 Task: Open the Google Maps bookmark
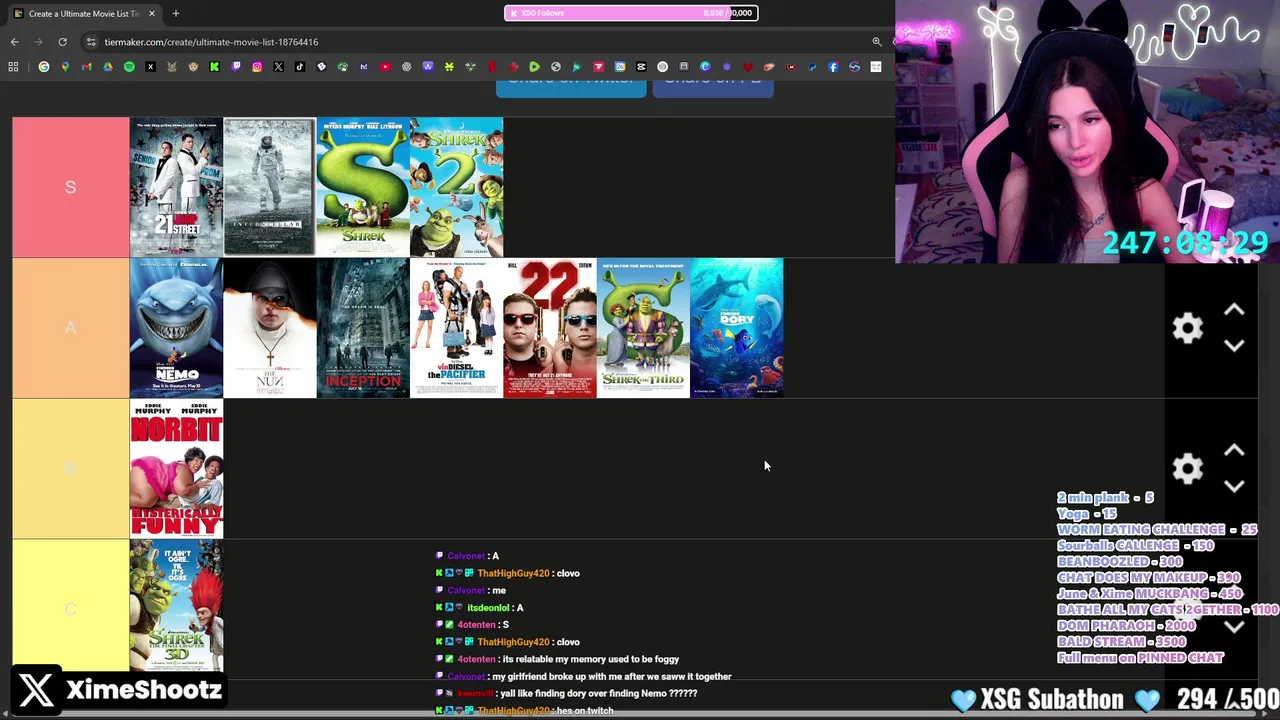(65, 67)
